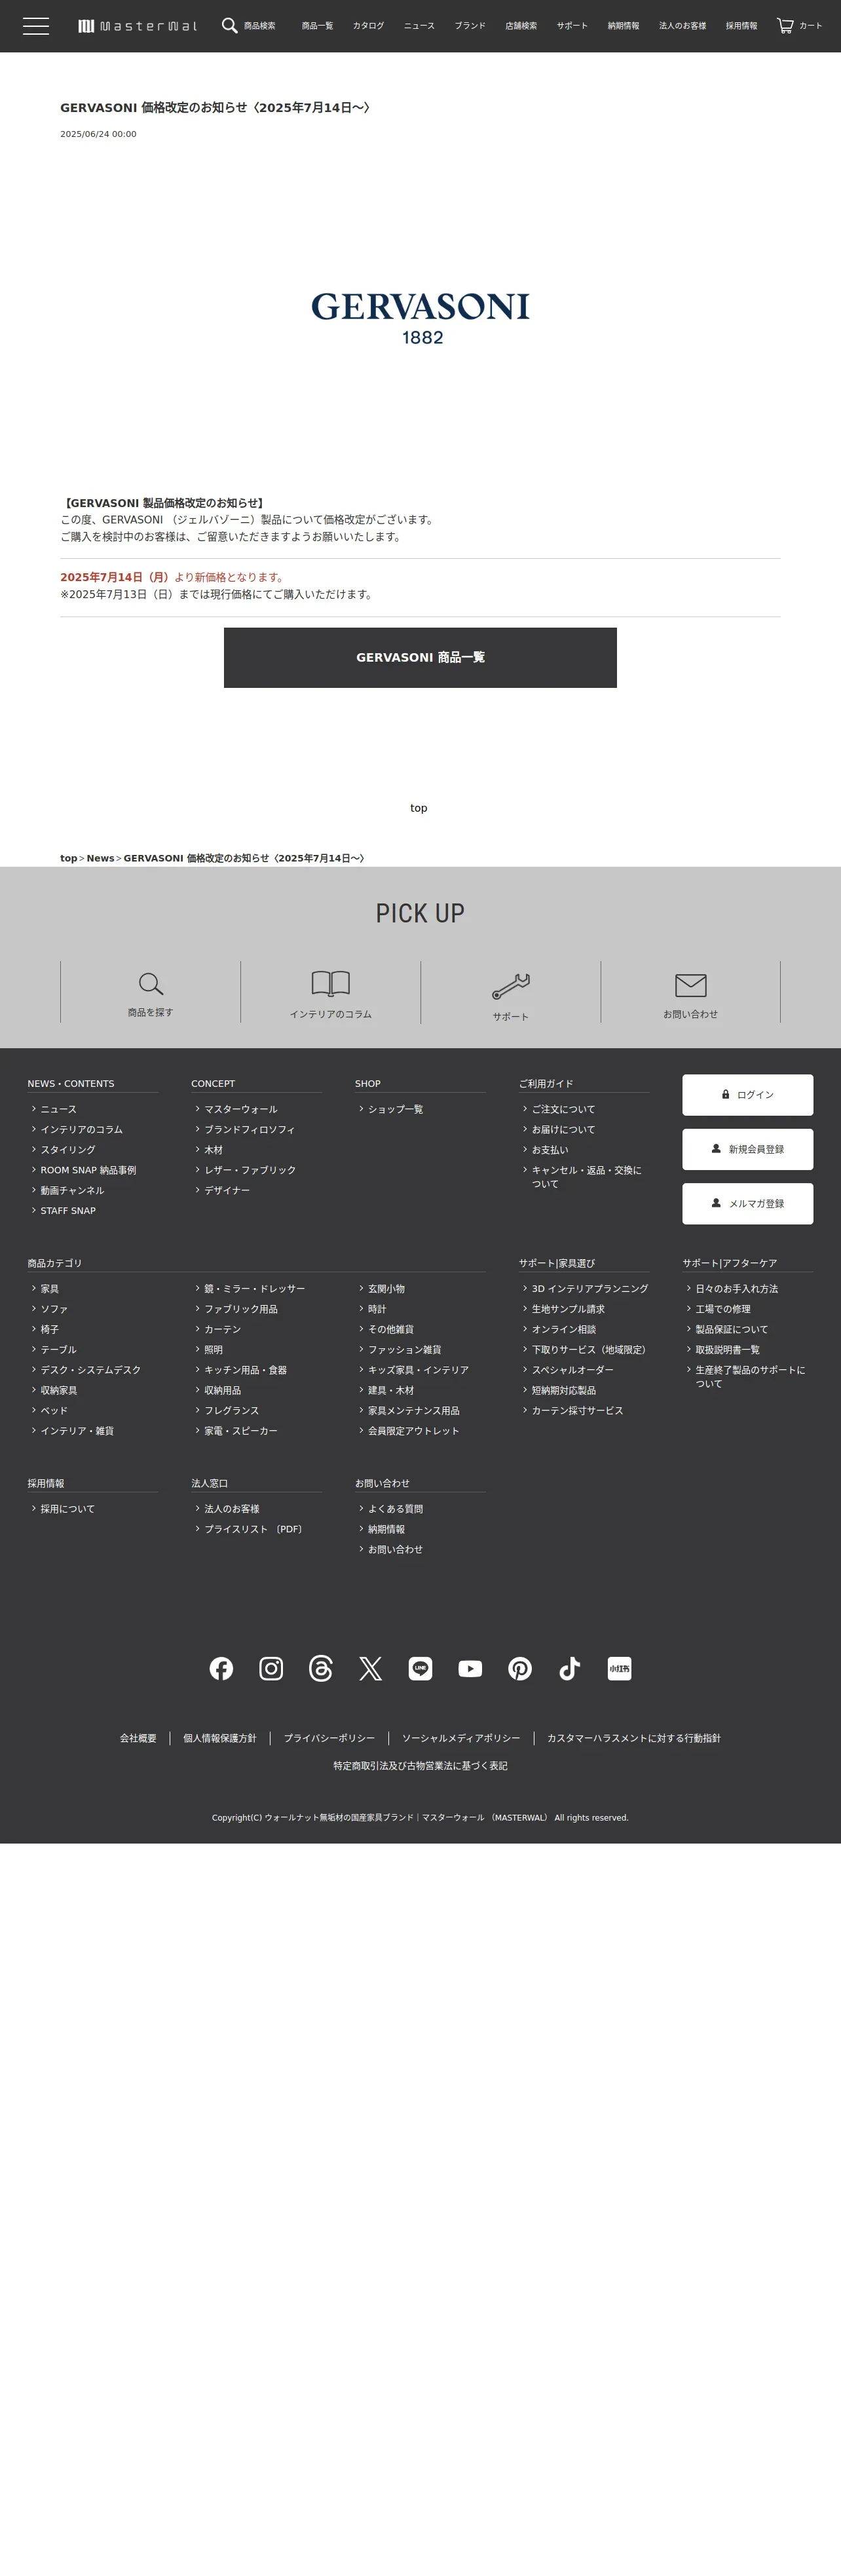Open the hamburger menu icon
This screenshot has width=841, height=2576.
click(36, 26)
